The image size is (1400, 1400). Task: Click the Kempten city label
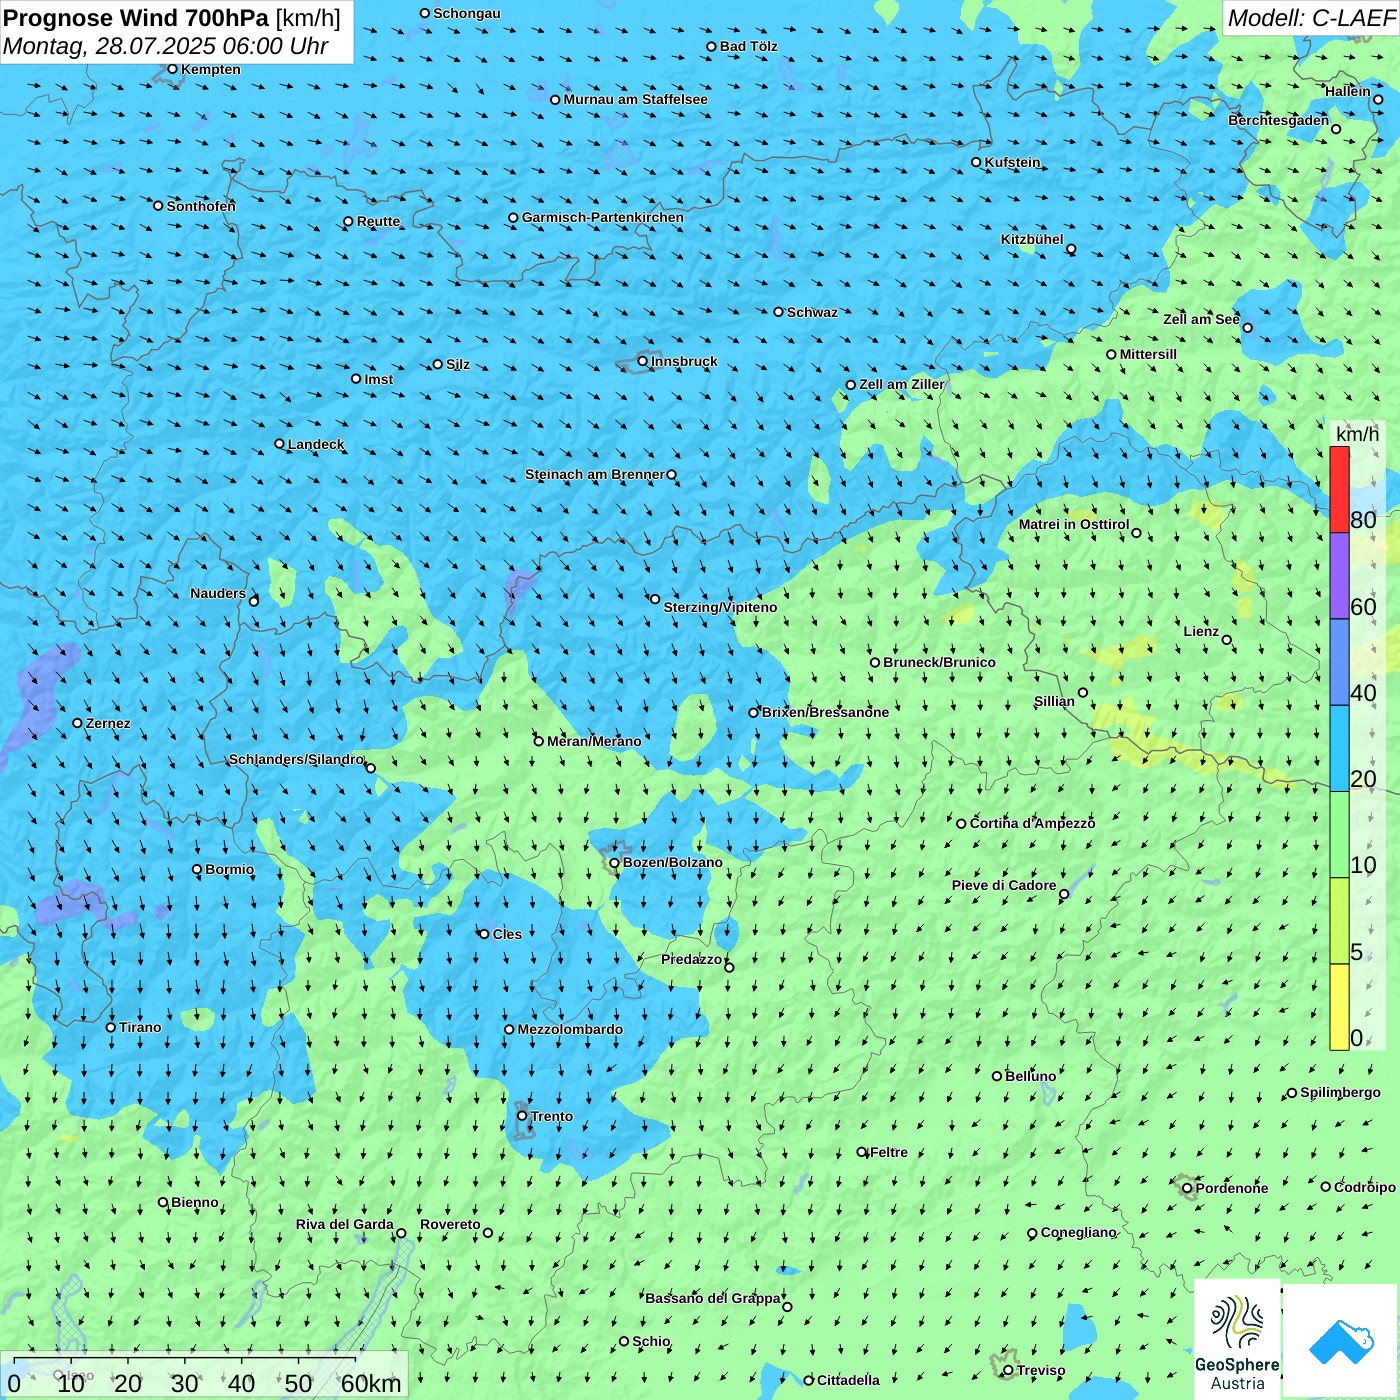[x=210, y=69]
